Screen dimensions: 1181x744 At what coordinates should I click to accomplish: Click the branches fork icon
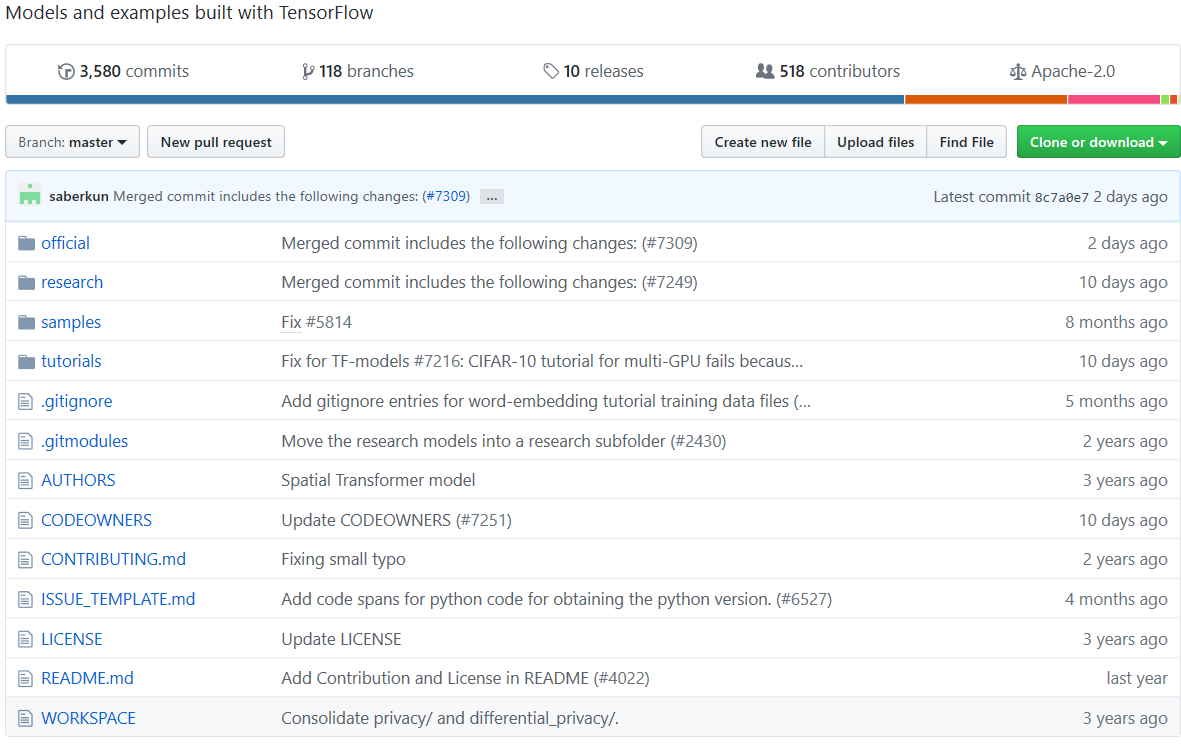pos(307,72)
